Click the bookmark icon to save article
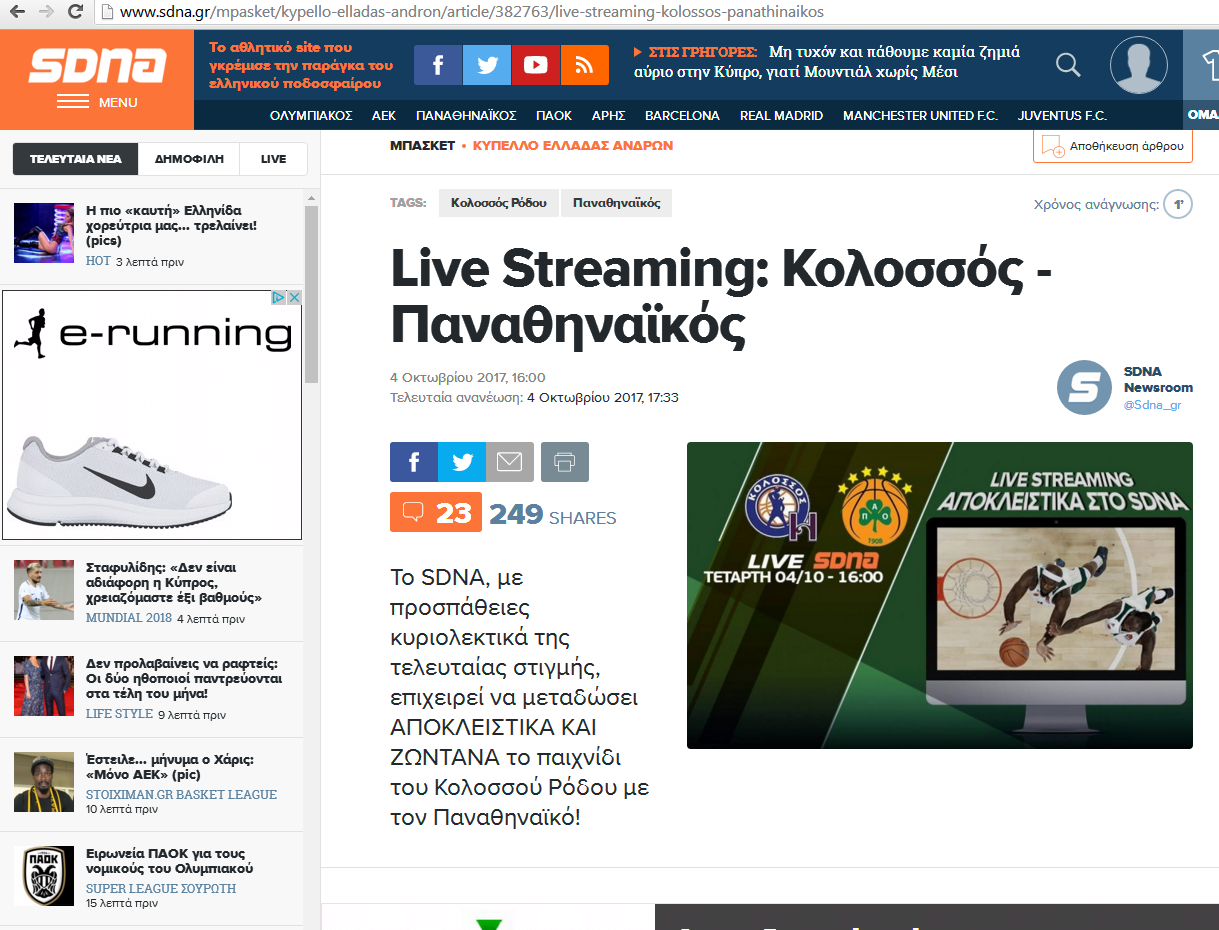The image size is (1219, 930). [1052, 147]
